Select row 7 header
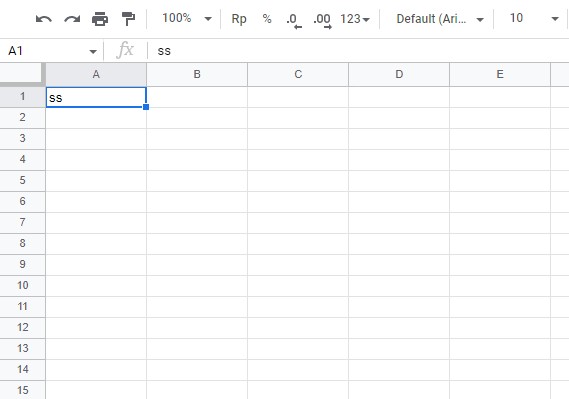This screenshot has width=569, height=399. [x=22, y=222]
